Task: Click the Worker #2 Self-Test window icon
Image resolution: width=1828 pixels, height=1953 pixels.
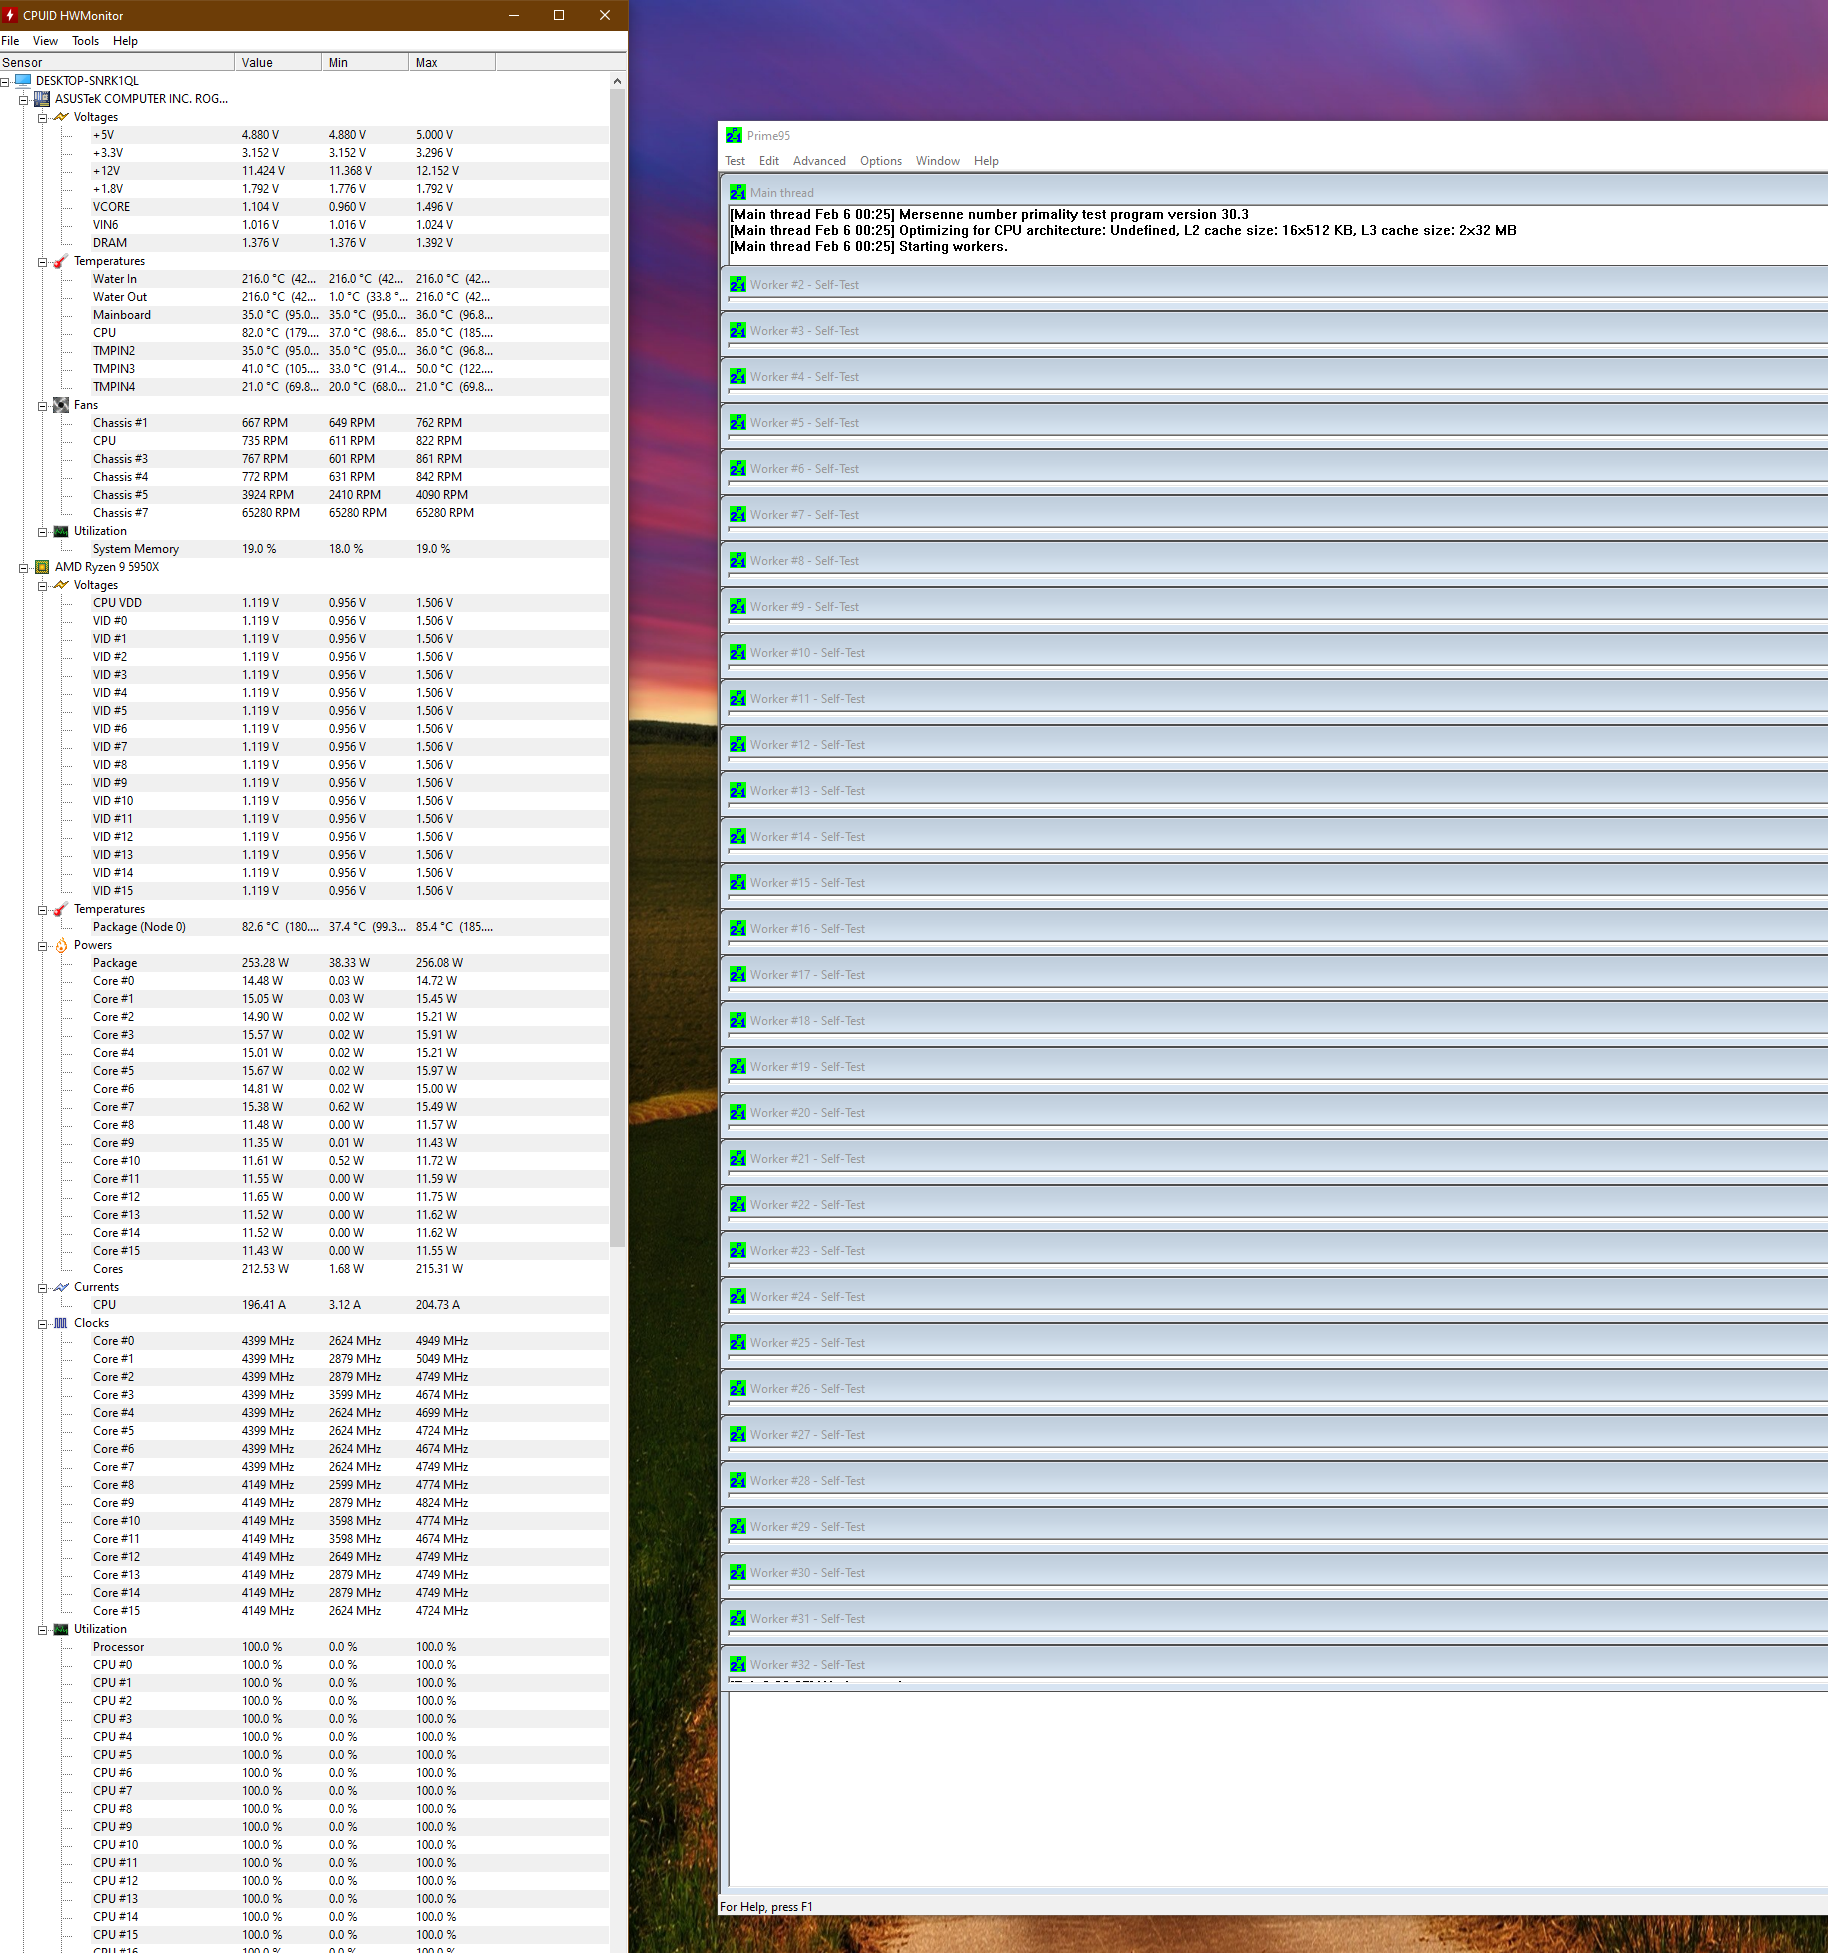Action: click(x=738, y=285)
